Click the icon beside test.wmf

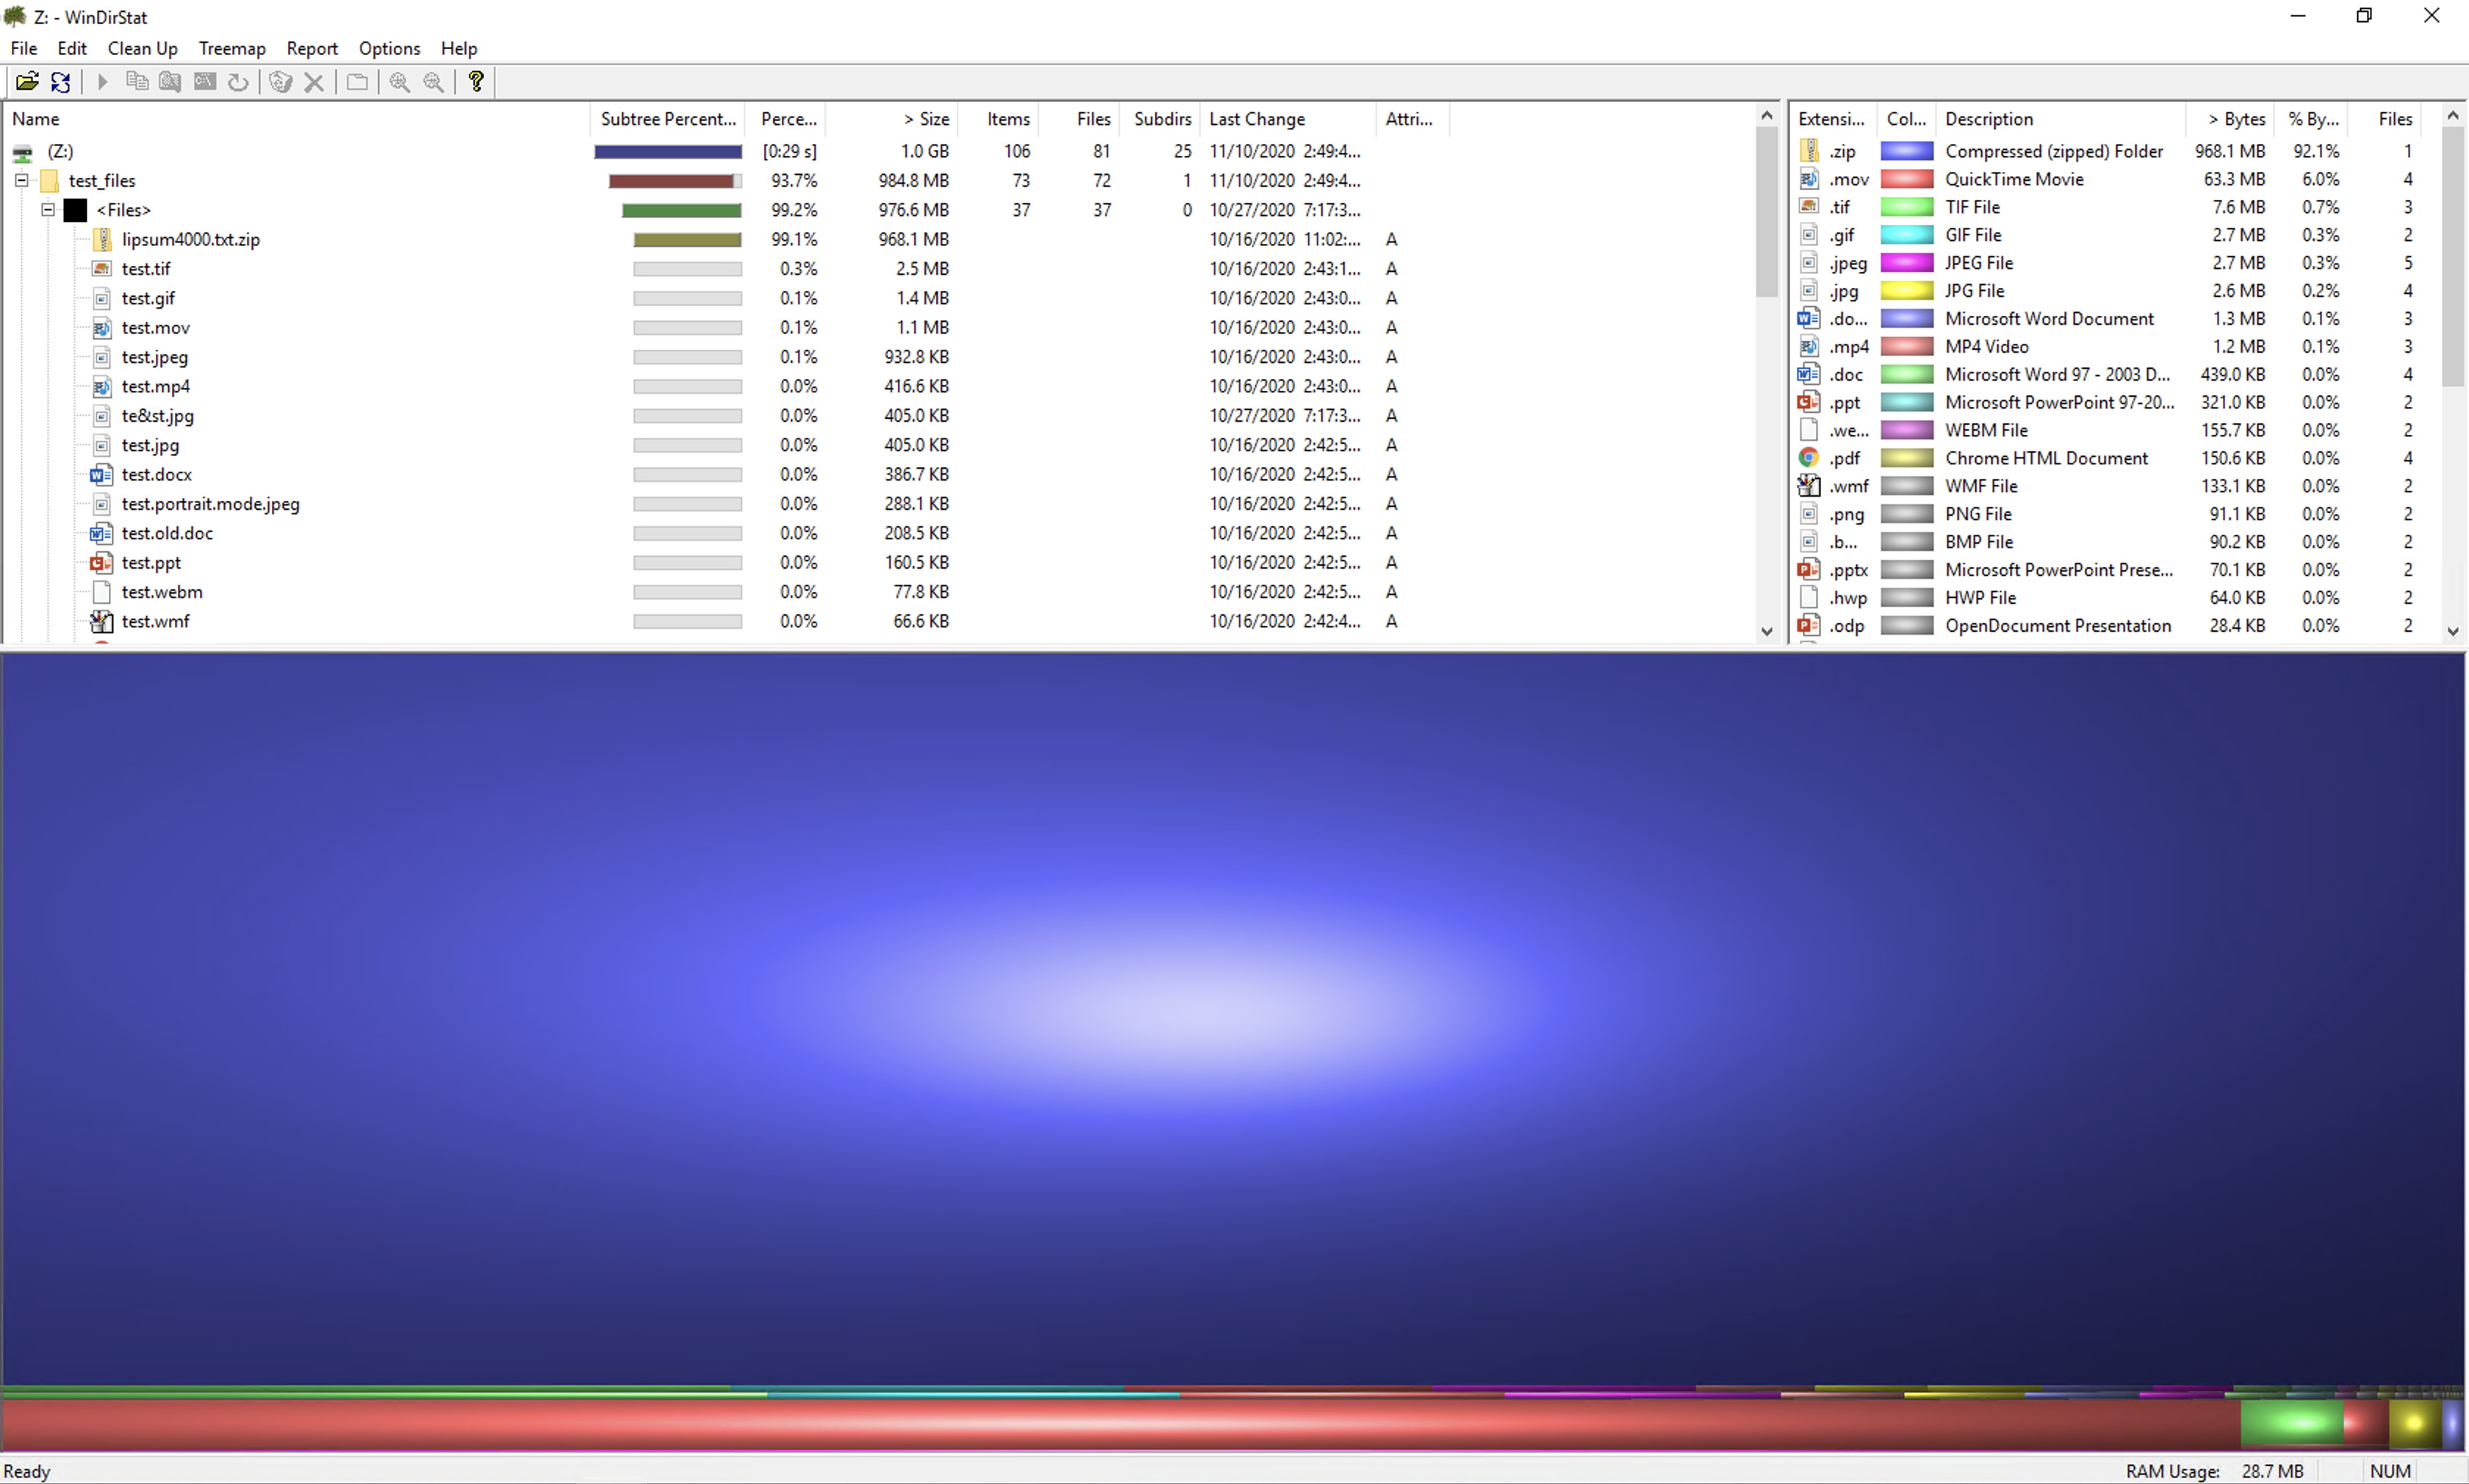(101, 622)
